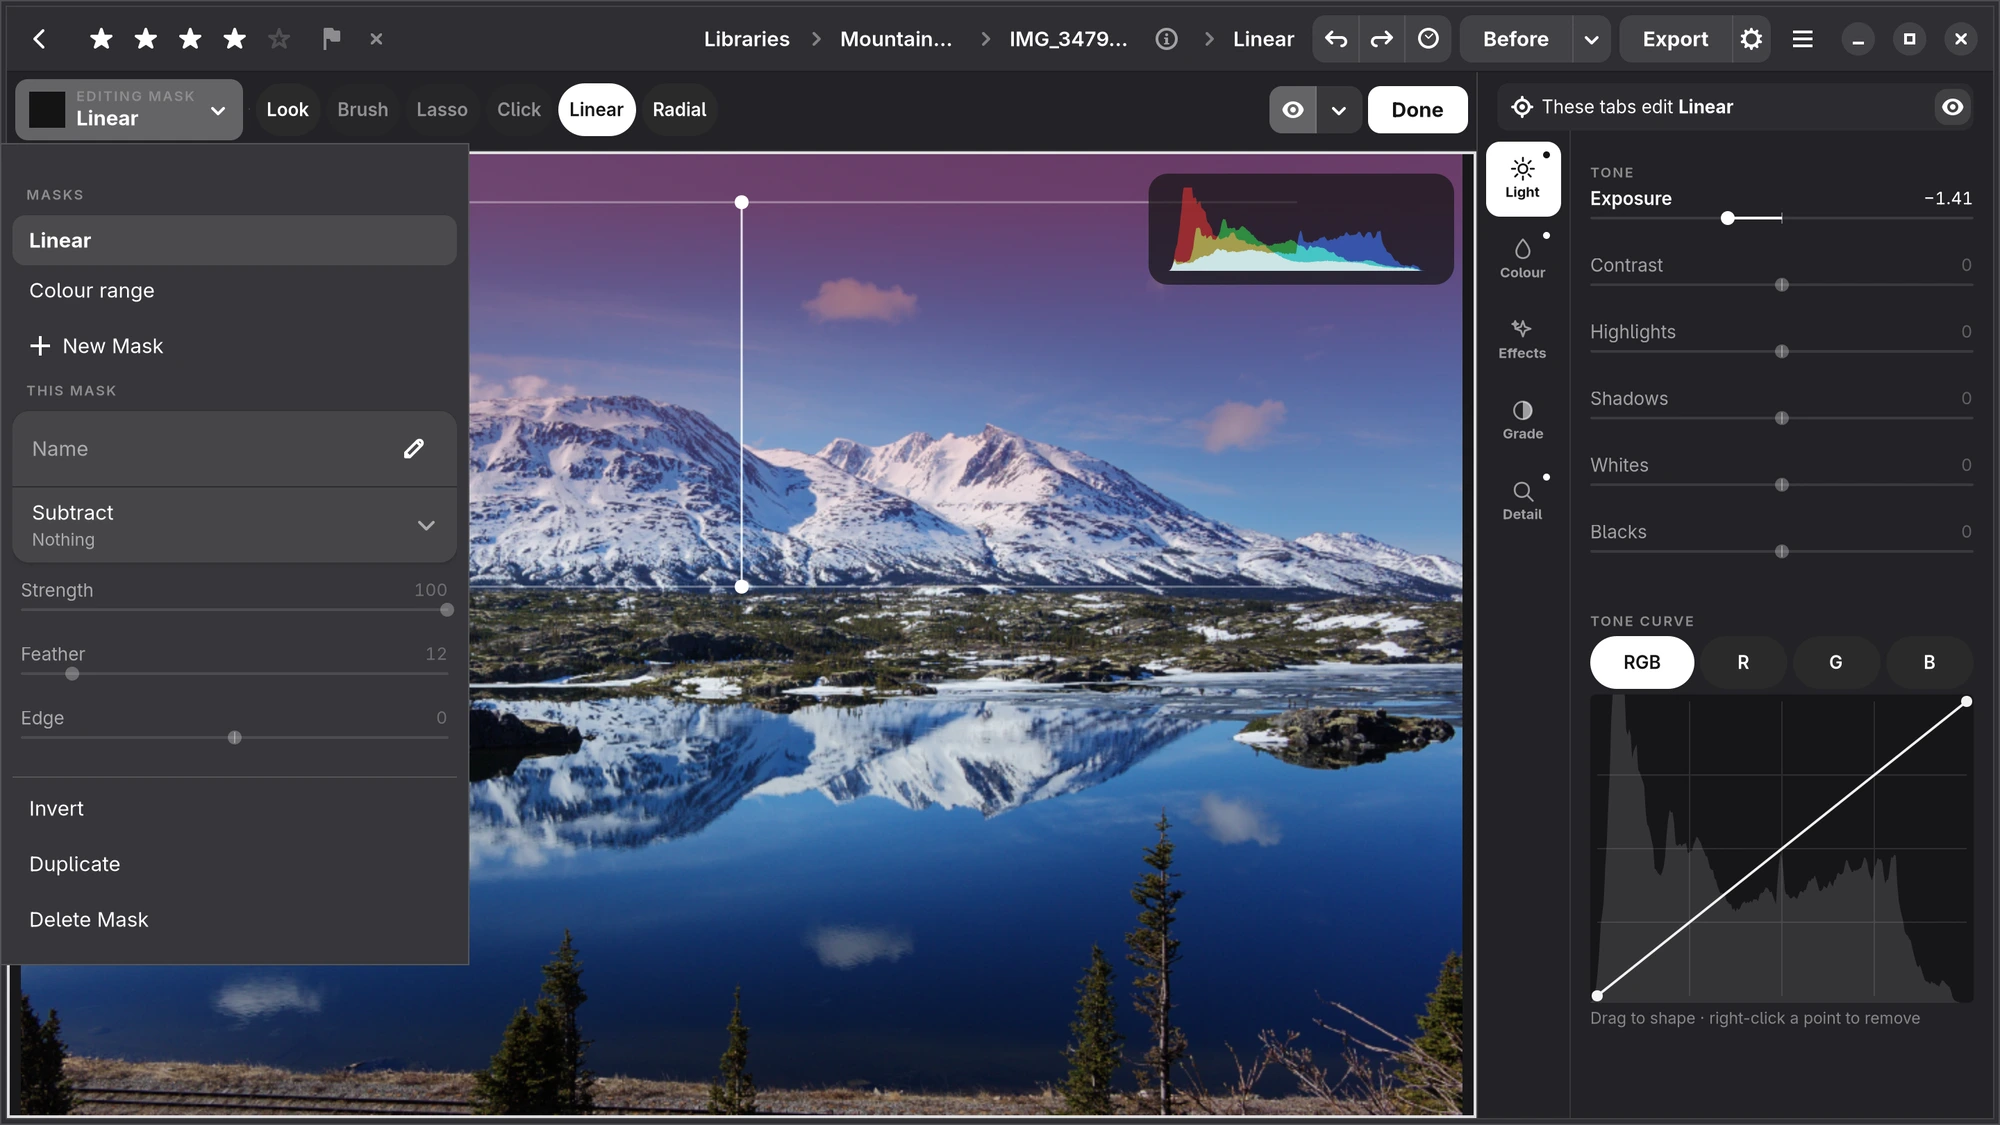Viewport: 2000px width, 1125px height.
Task: Undo the last edit
Action: [x=1335, y=39]
